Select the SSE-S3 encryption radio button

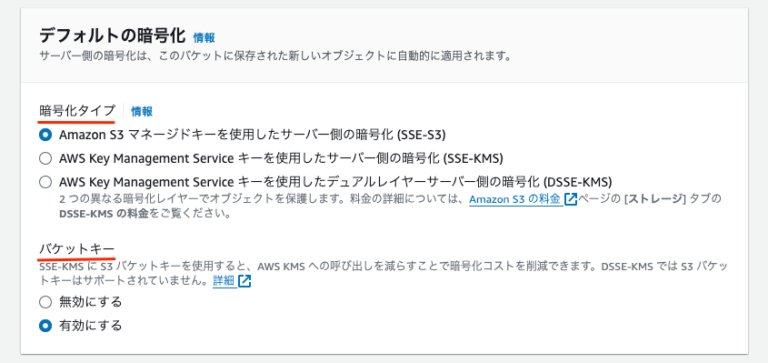45,134
